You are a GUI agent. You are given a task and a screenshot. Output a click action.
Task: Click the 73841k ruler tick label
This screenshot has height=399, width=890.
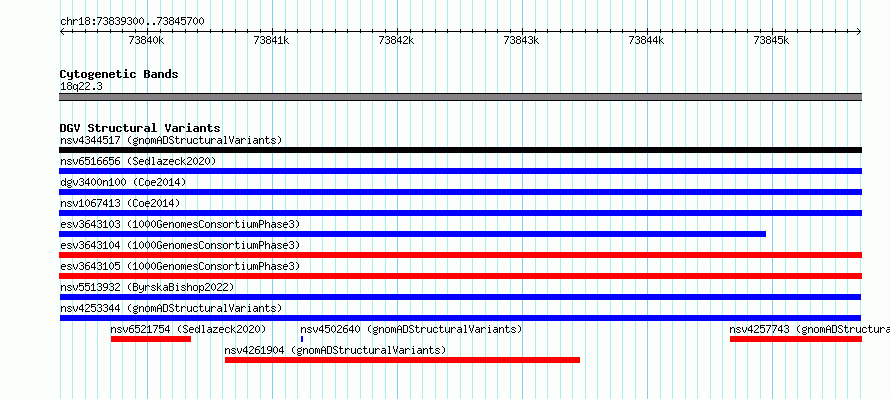coord(271,40)
